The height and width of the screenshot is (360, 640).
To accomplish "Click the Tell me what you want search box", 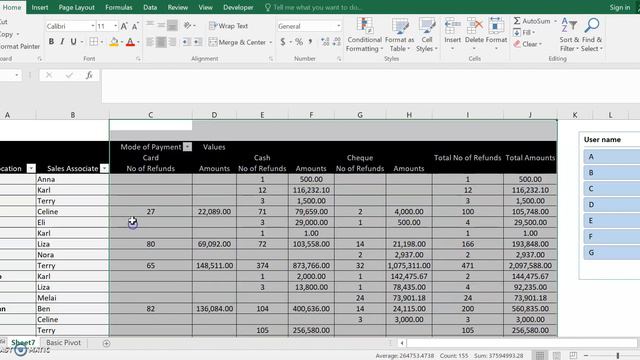I will click(313, 7).
